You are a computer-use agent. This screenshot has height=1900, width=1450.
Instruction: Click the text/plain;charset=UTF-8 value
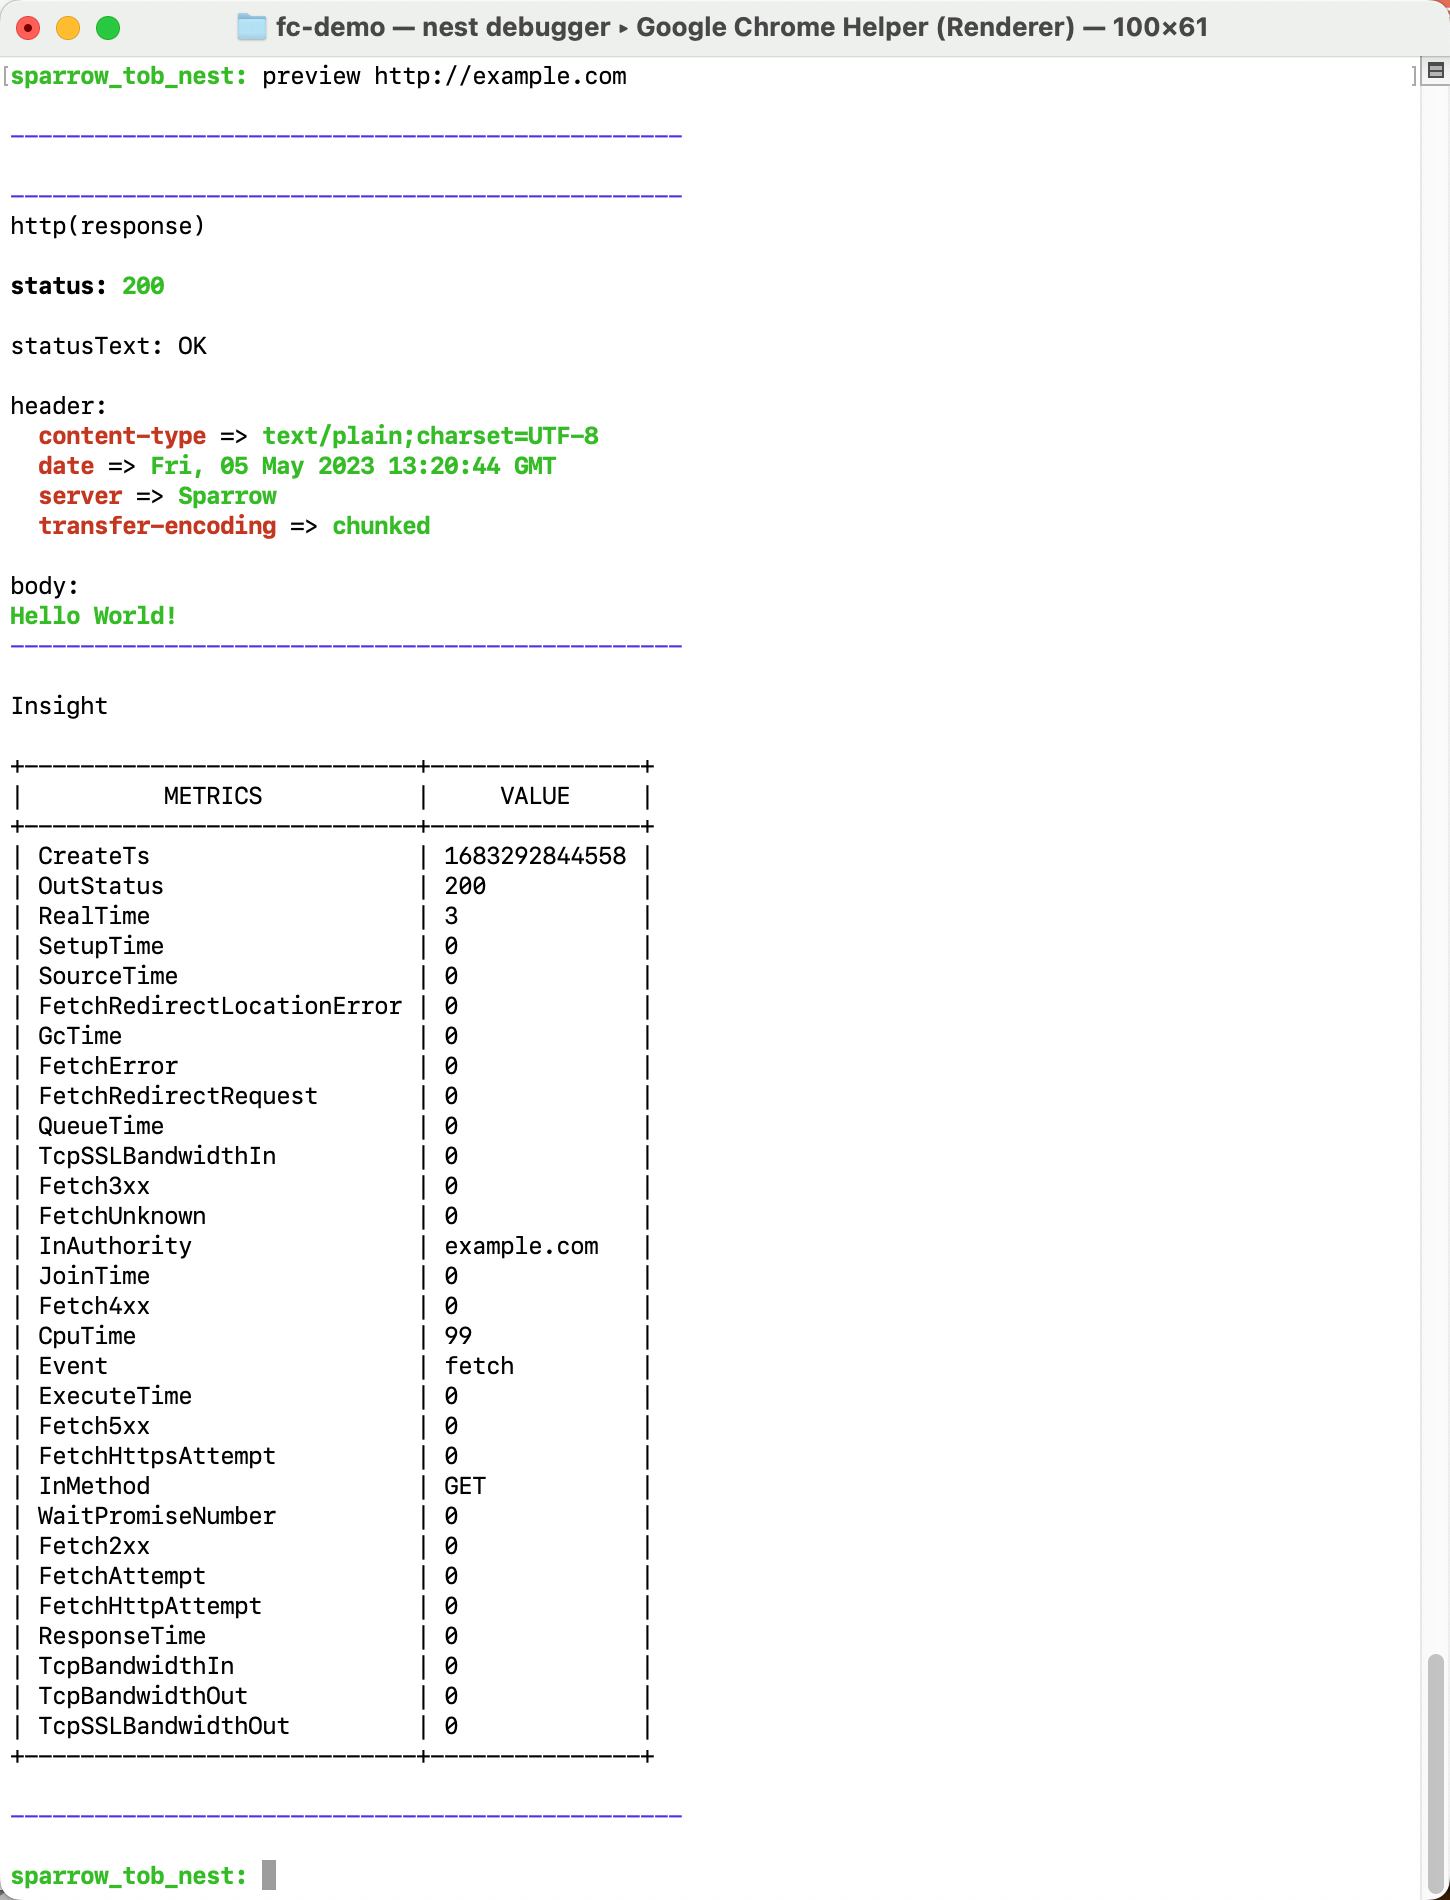tap(431, 436)
